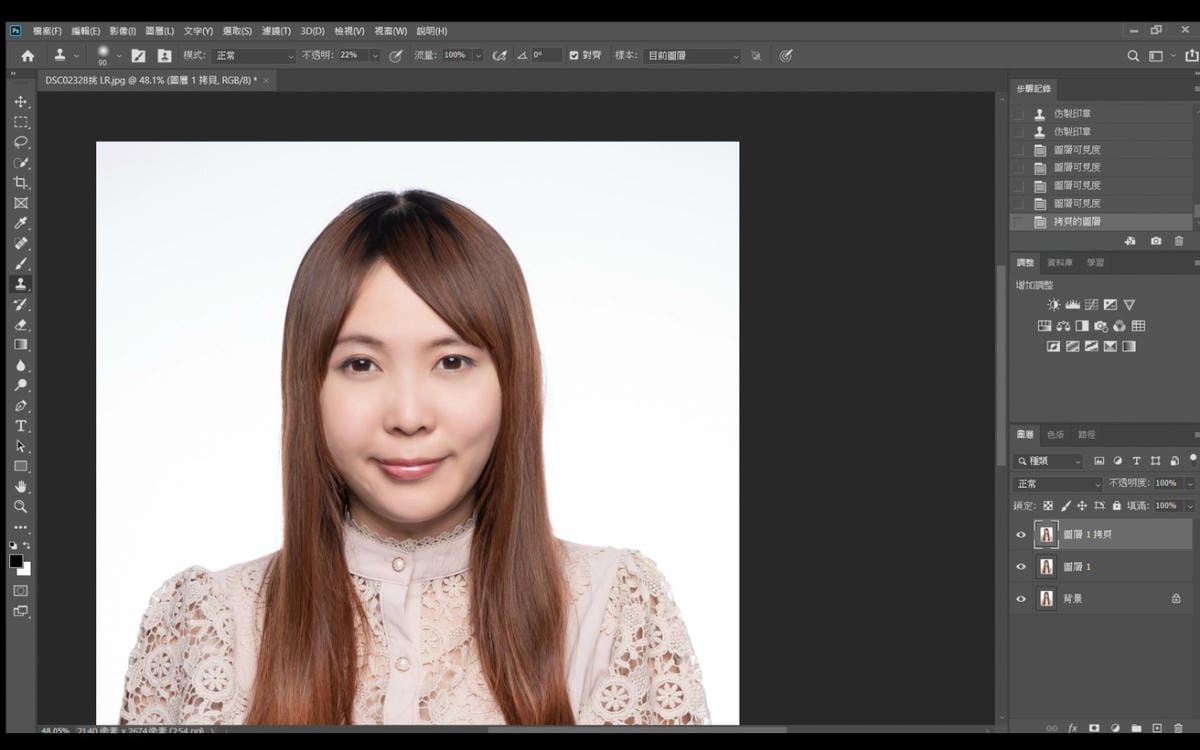Screen dimensions: 1200x750
Task: Select the Move tool
Action: 20,102
